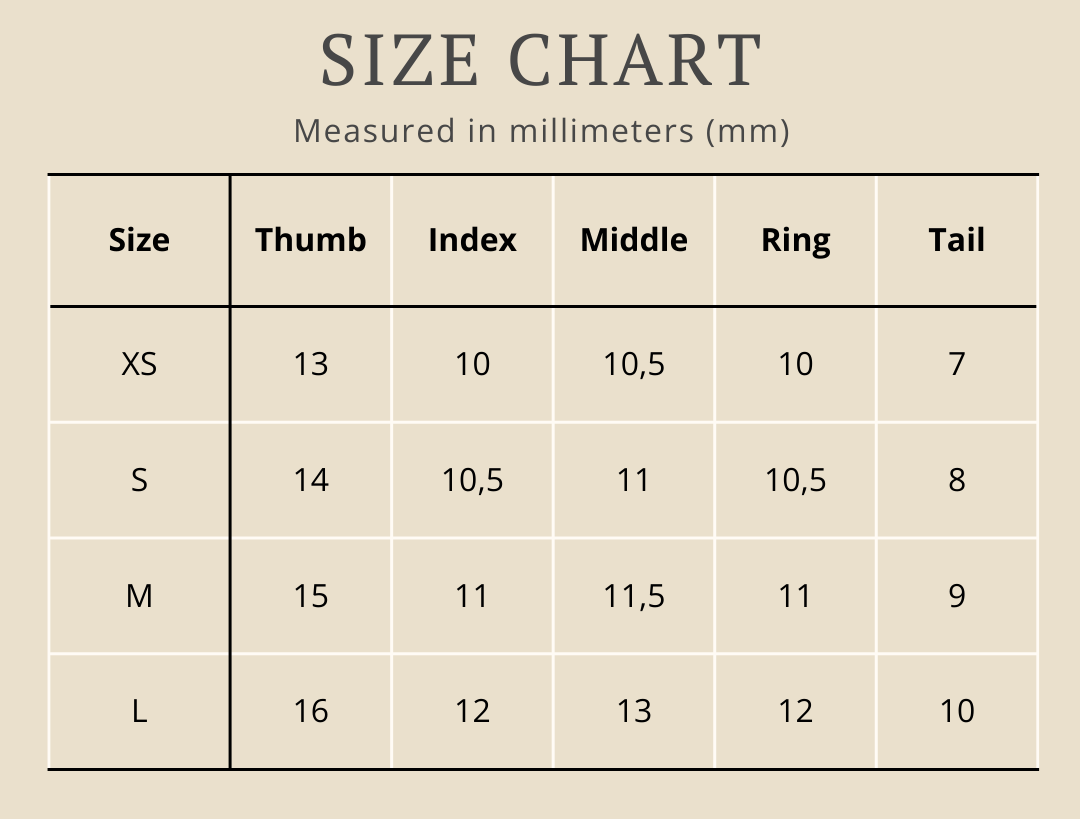Click the SIZE CHART title
Image resolution: width=1080 pixels, height=819 pixels.
pos(541,62)
